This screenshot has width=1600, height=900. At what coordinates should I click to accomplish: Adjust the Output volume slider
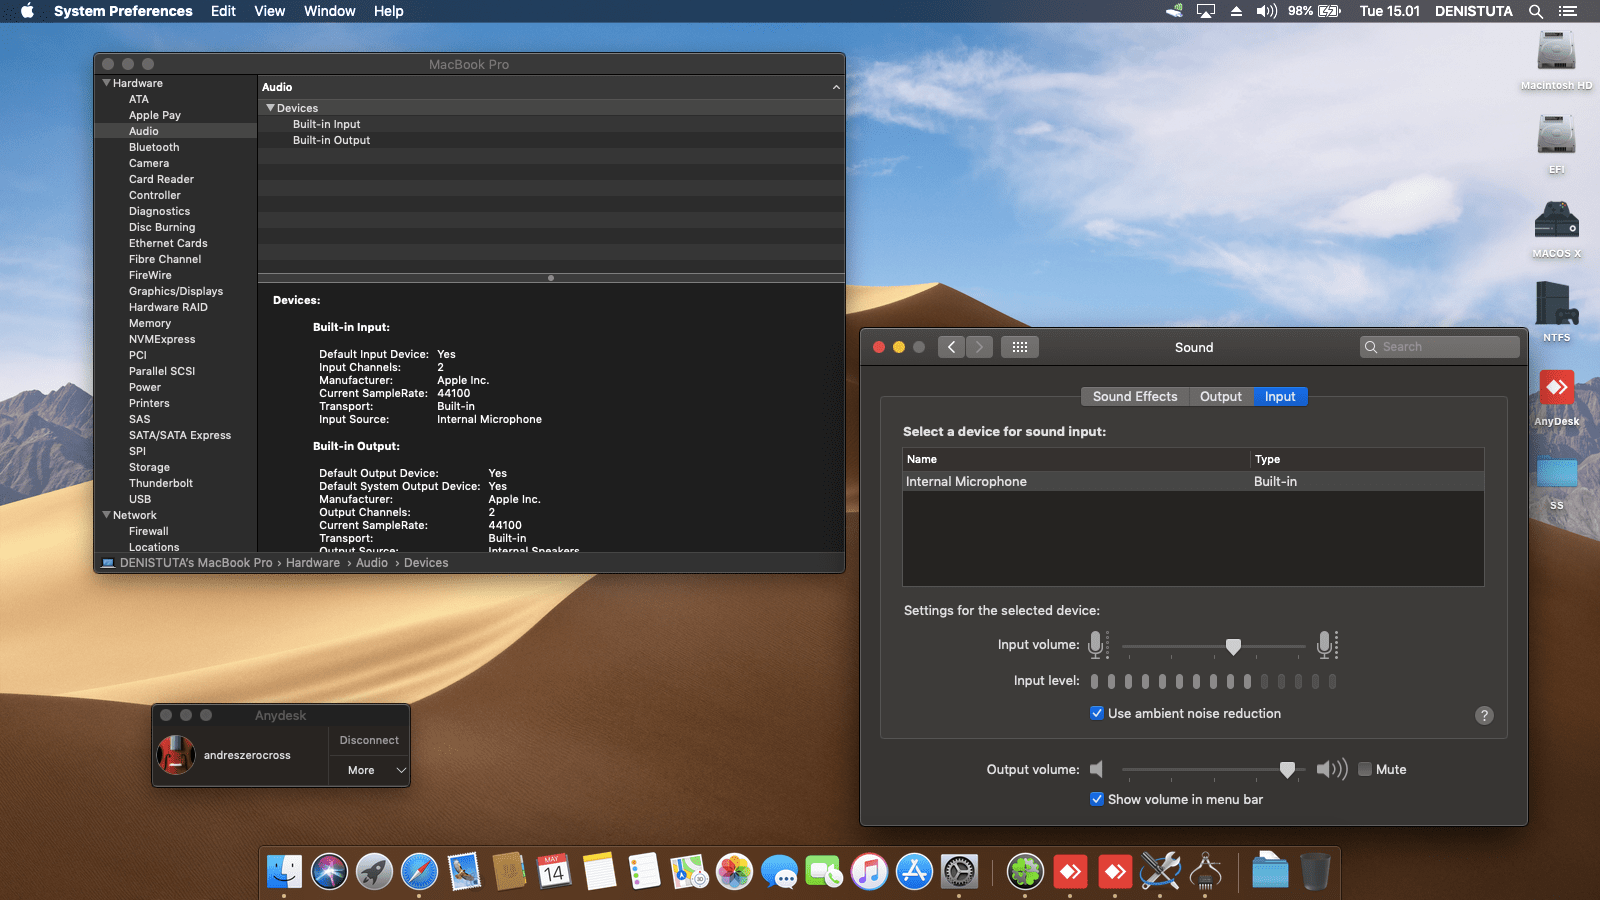(1287, 769)
